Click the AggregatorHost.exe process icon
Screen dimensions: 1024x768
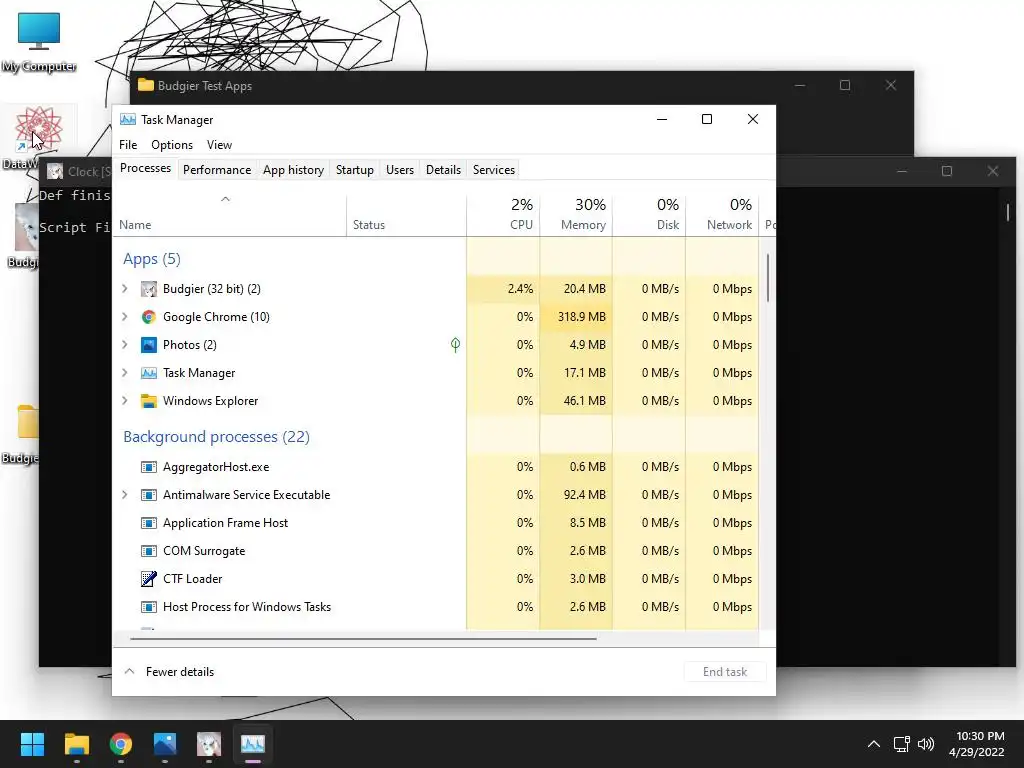click(149, 467)
